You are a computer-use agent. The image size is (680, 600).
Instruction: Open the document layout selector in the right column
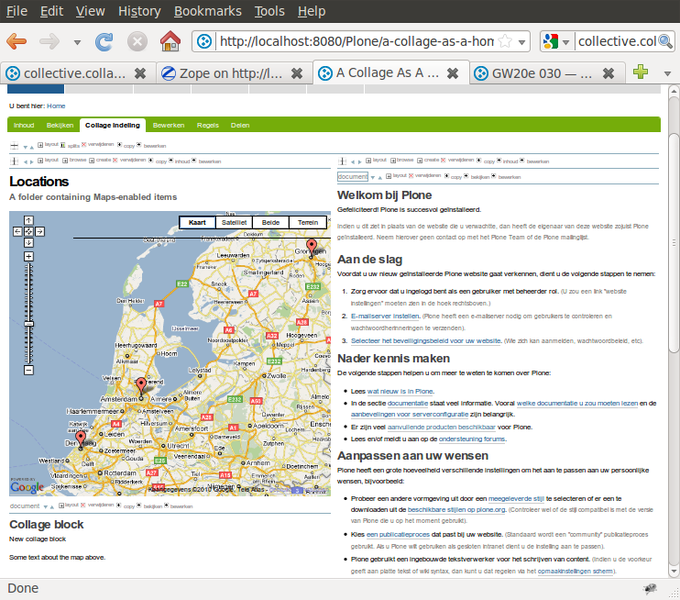pyautogui.click(x=353, y=176)
